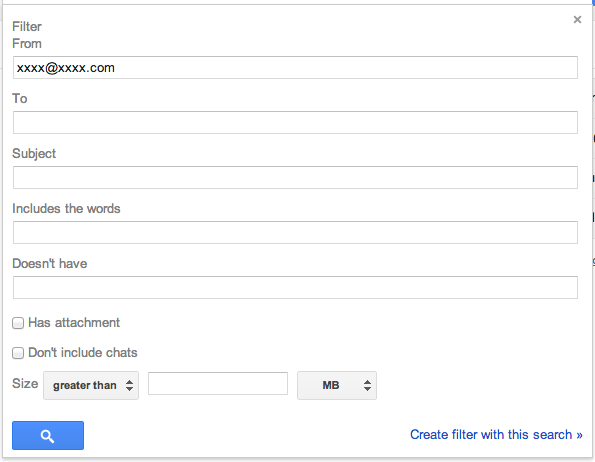This screenshot has width=595, height=462.
Task: Click the 'Includes the words' label
Action: (x=66, y=209)
